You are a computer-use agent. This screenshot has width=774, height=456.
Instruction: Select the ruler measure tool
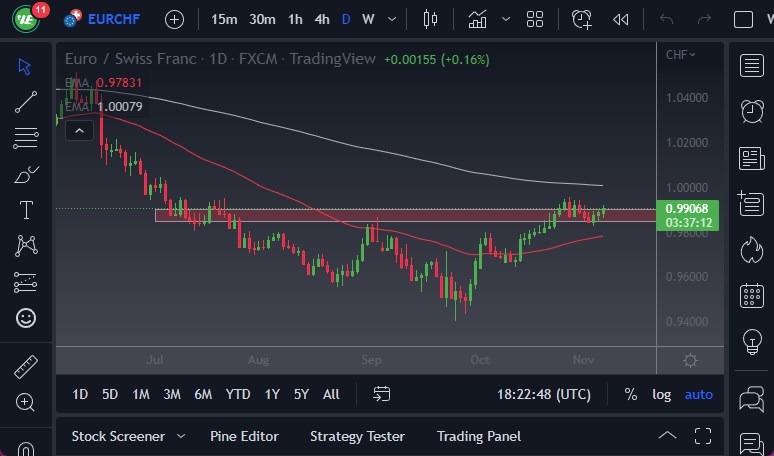[26, 367]
